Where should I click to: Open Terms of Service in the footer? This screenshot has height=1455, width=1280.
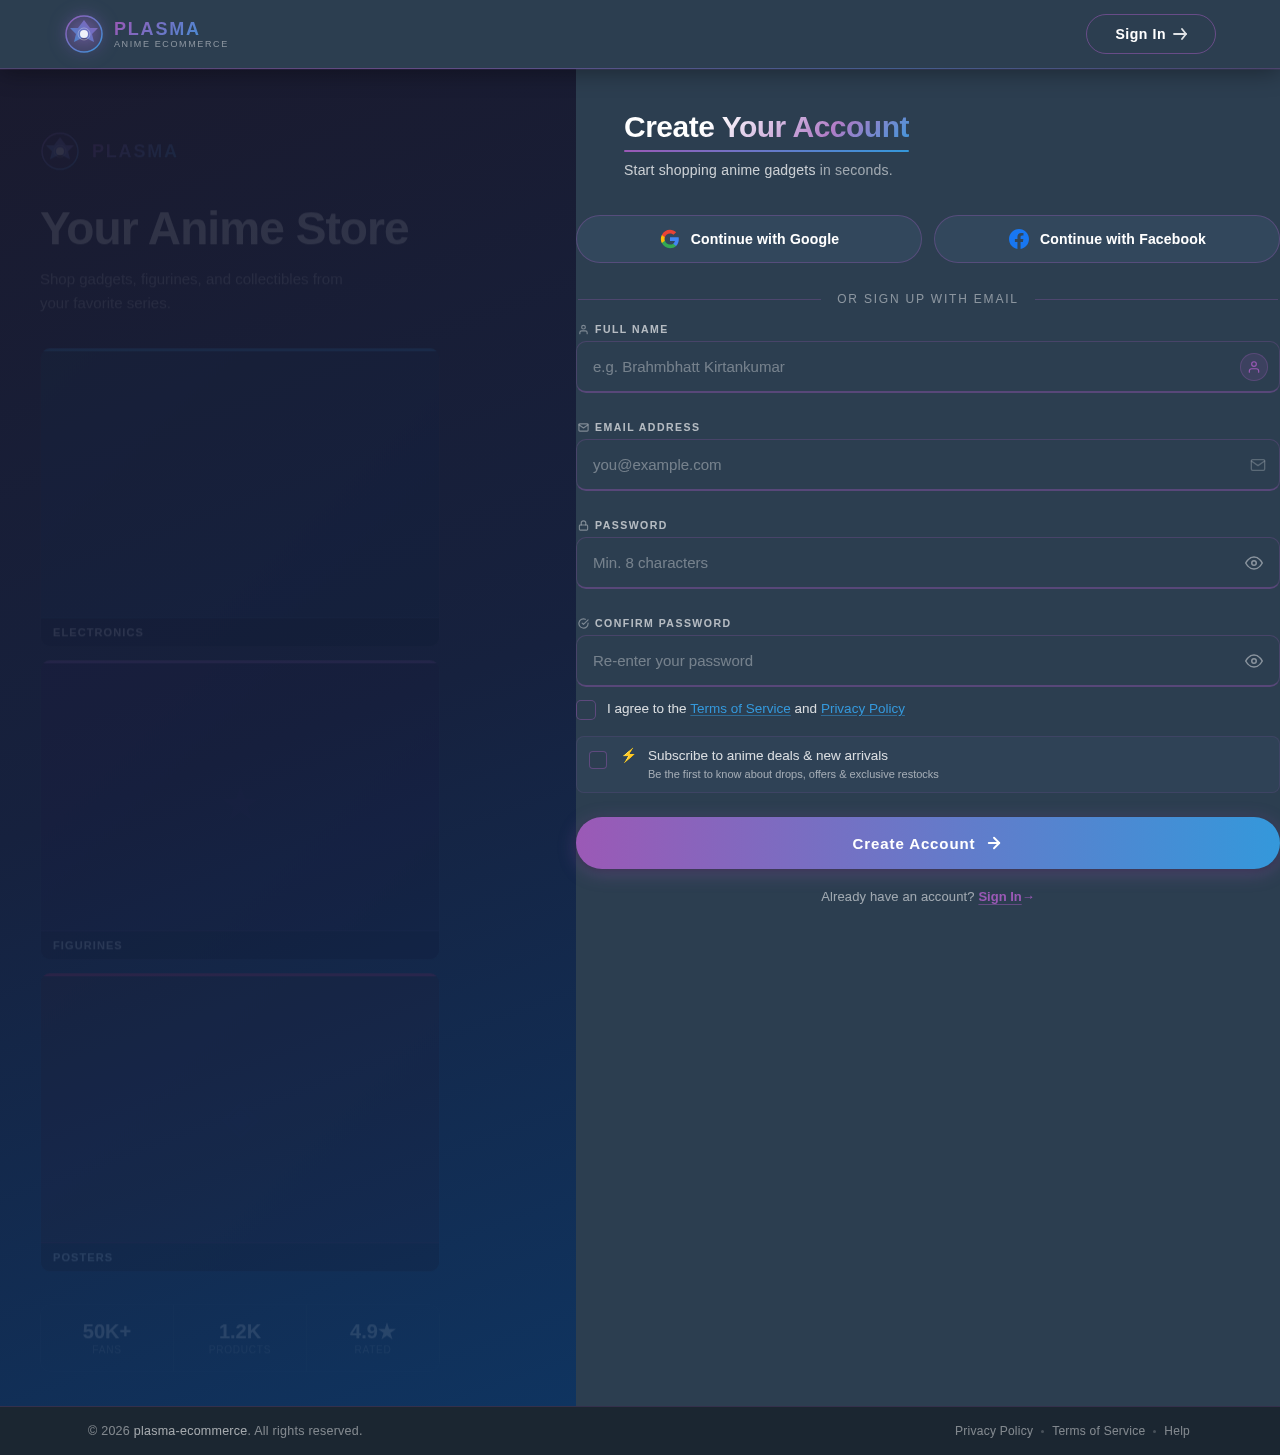(1098, 1431)
